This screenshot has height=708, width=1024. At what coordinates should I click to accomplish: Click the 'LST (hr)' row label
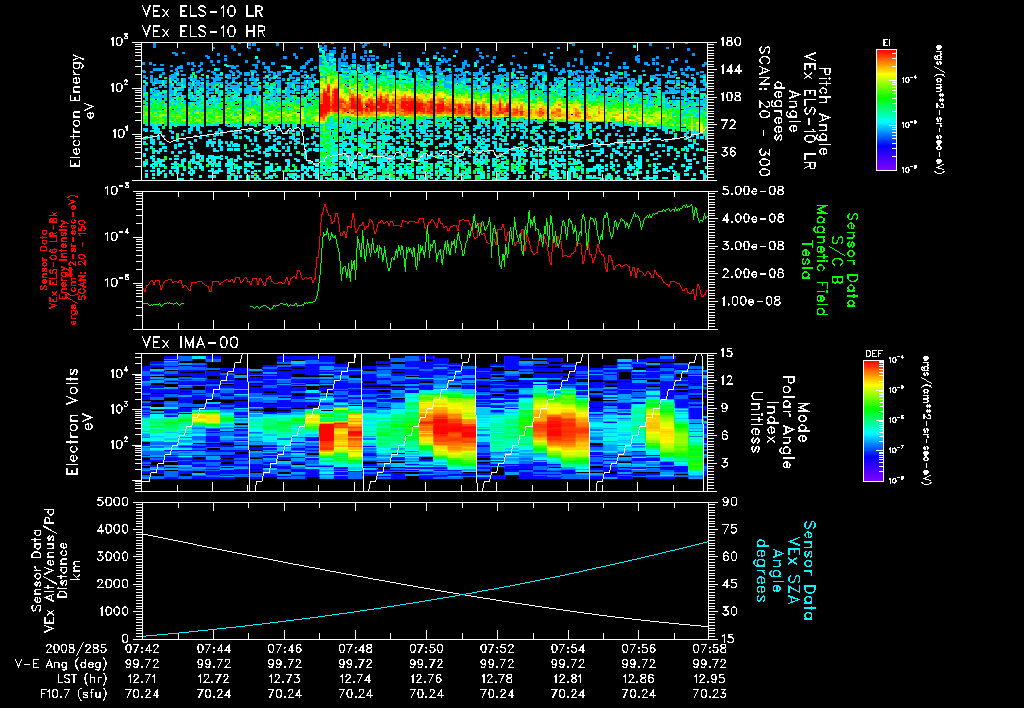coord(80,679)
